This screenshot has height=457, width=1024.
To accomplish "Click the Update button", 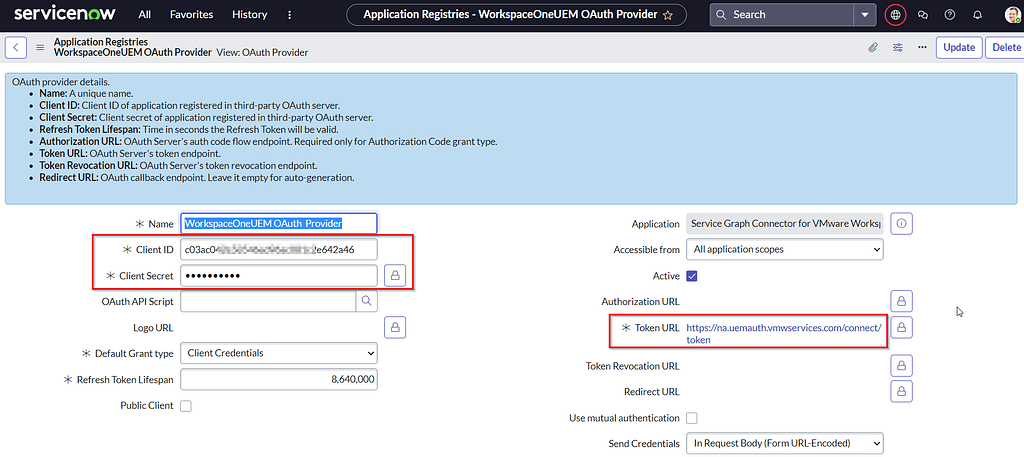I will click(958, 47).
